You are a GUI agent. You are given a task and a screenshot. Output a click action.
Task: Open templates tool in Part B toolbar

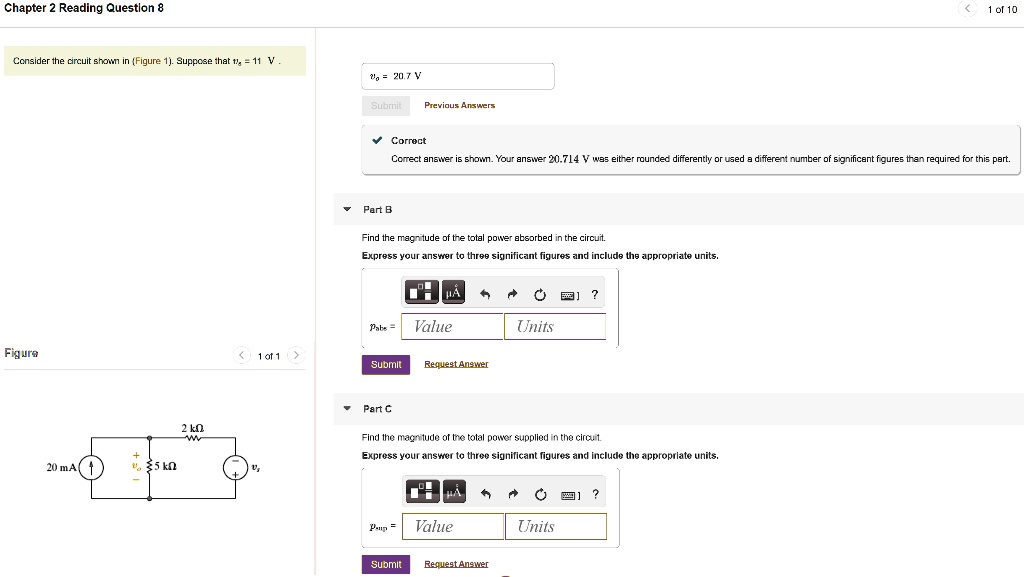tap(422, 292)
